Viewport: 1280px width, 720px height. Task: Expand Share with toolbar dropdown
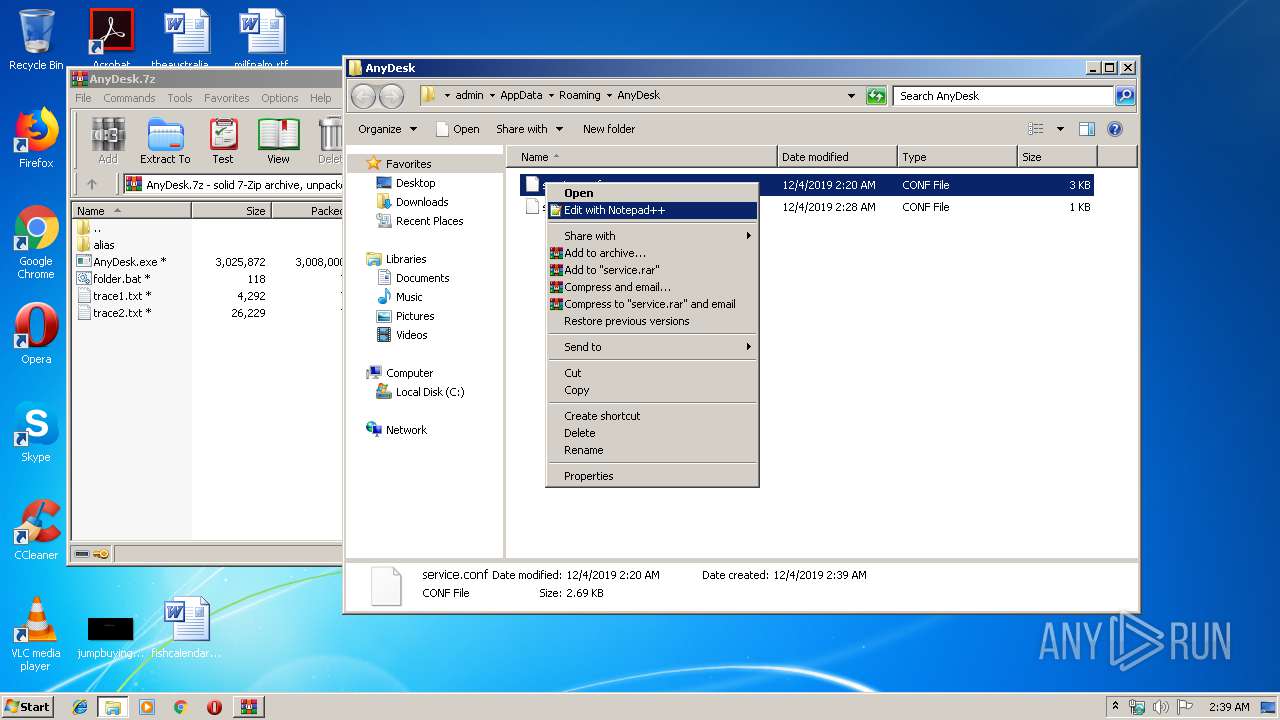(530, 129)
